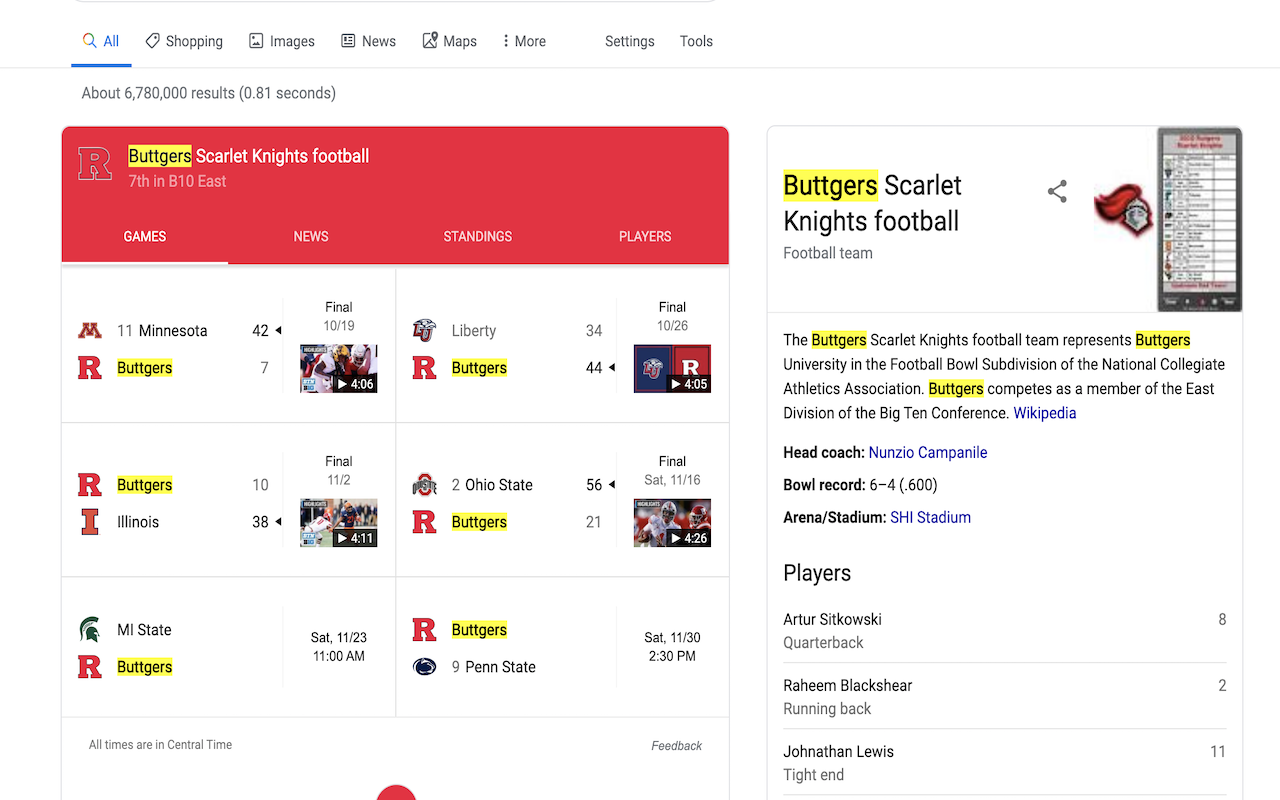This screenshot has height=800, width=1280.
Task: Open the Standings tab
Action: point(478,237)
